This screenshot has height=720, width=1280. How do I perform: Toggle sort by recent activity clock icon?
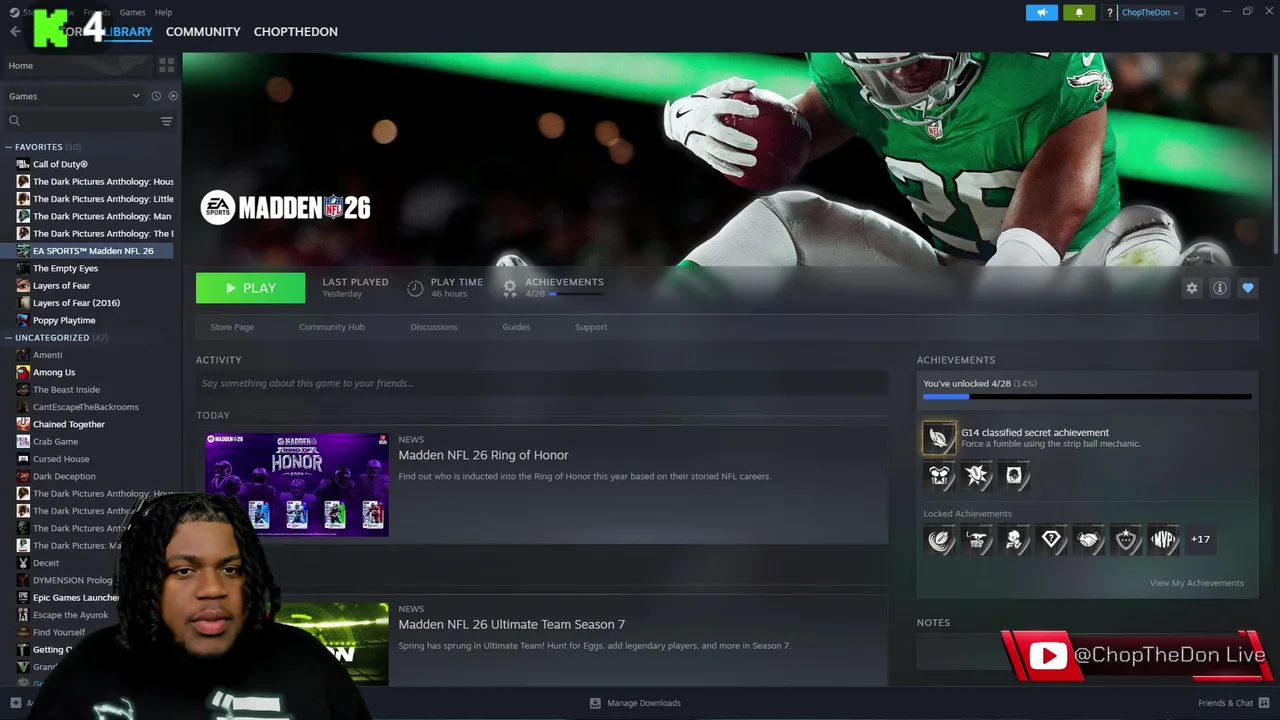pos(156,96)
